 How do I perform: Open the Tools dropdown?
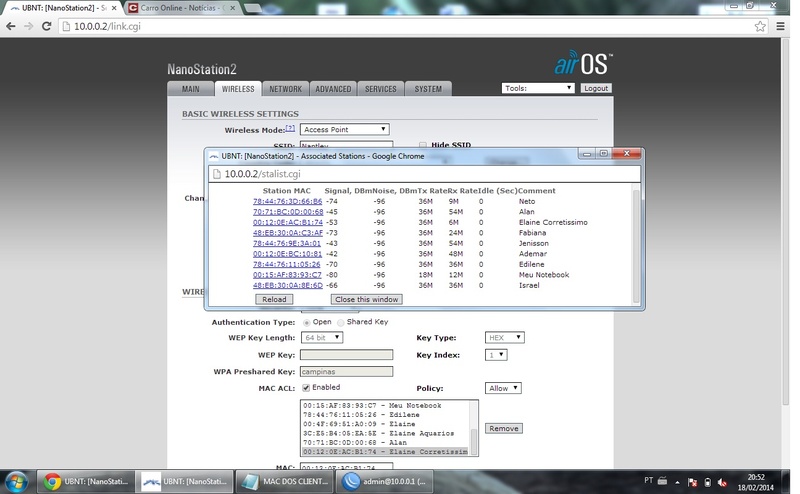coord(538,88)
